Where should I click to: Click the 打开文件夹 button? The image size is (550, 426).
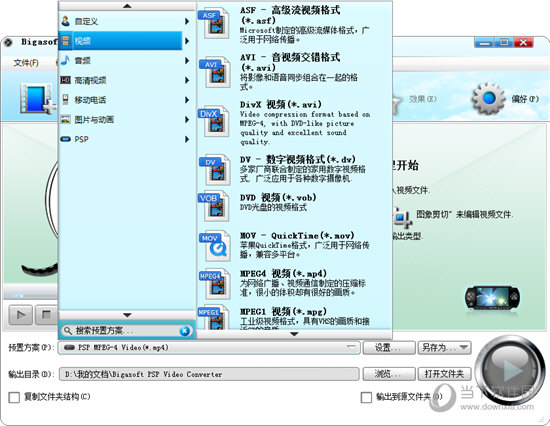[444, 374]
